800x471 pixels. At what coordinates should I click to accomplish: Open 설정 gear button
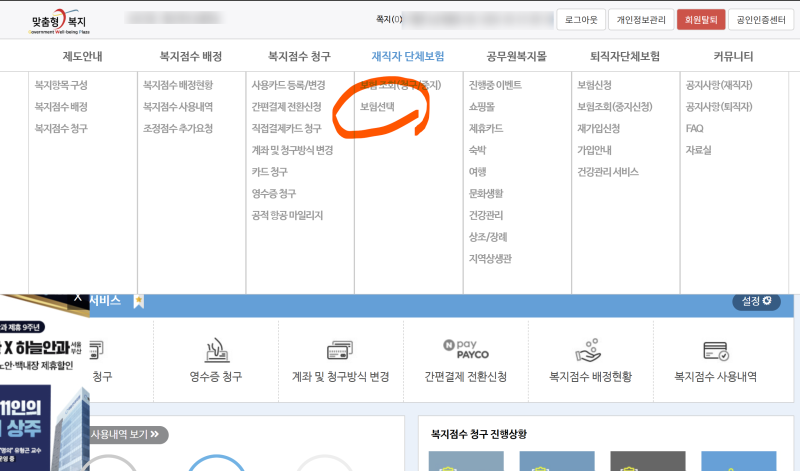click(756, 301)
